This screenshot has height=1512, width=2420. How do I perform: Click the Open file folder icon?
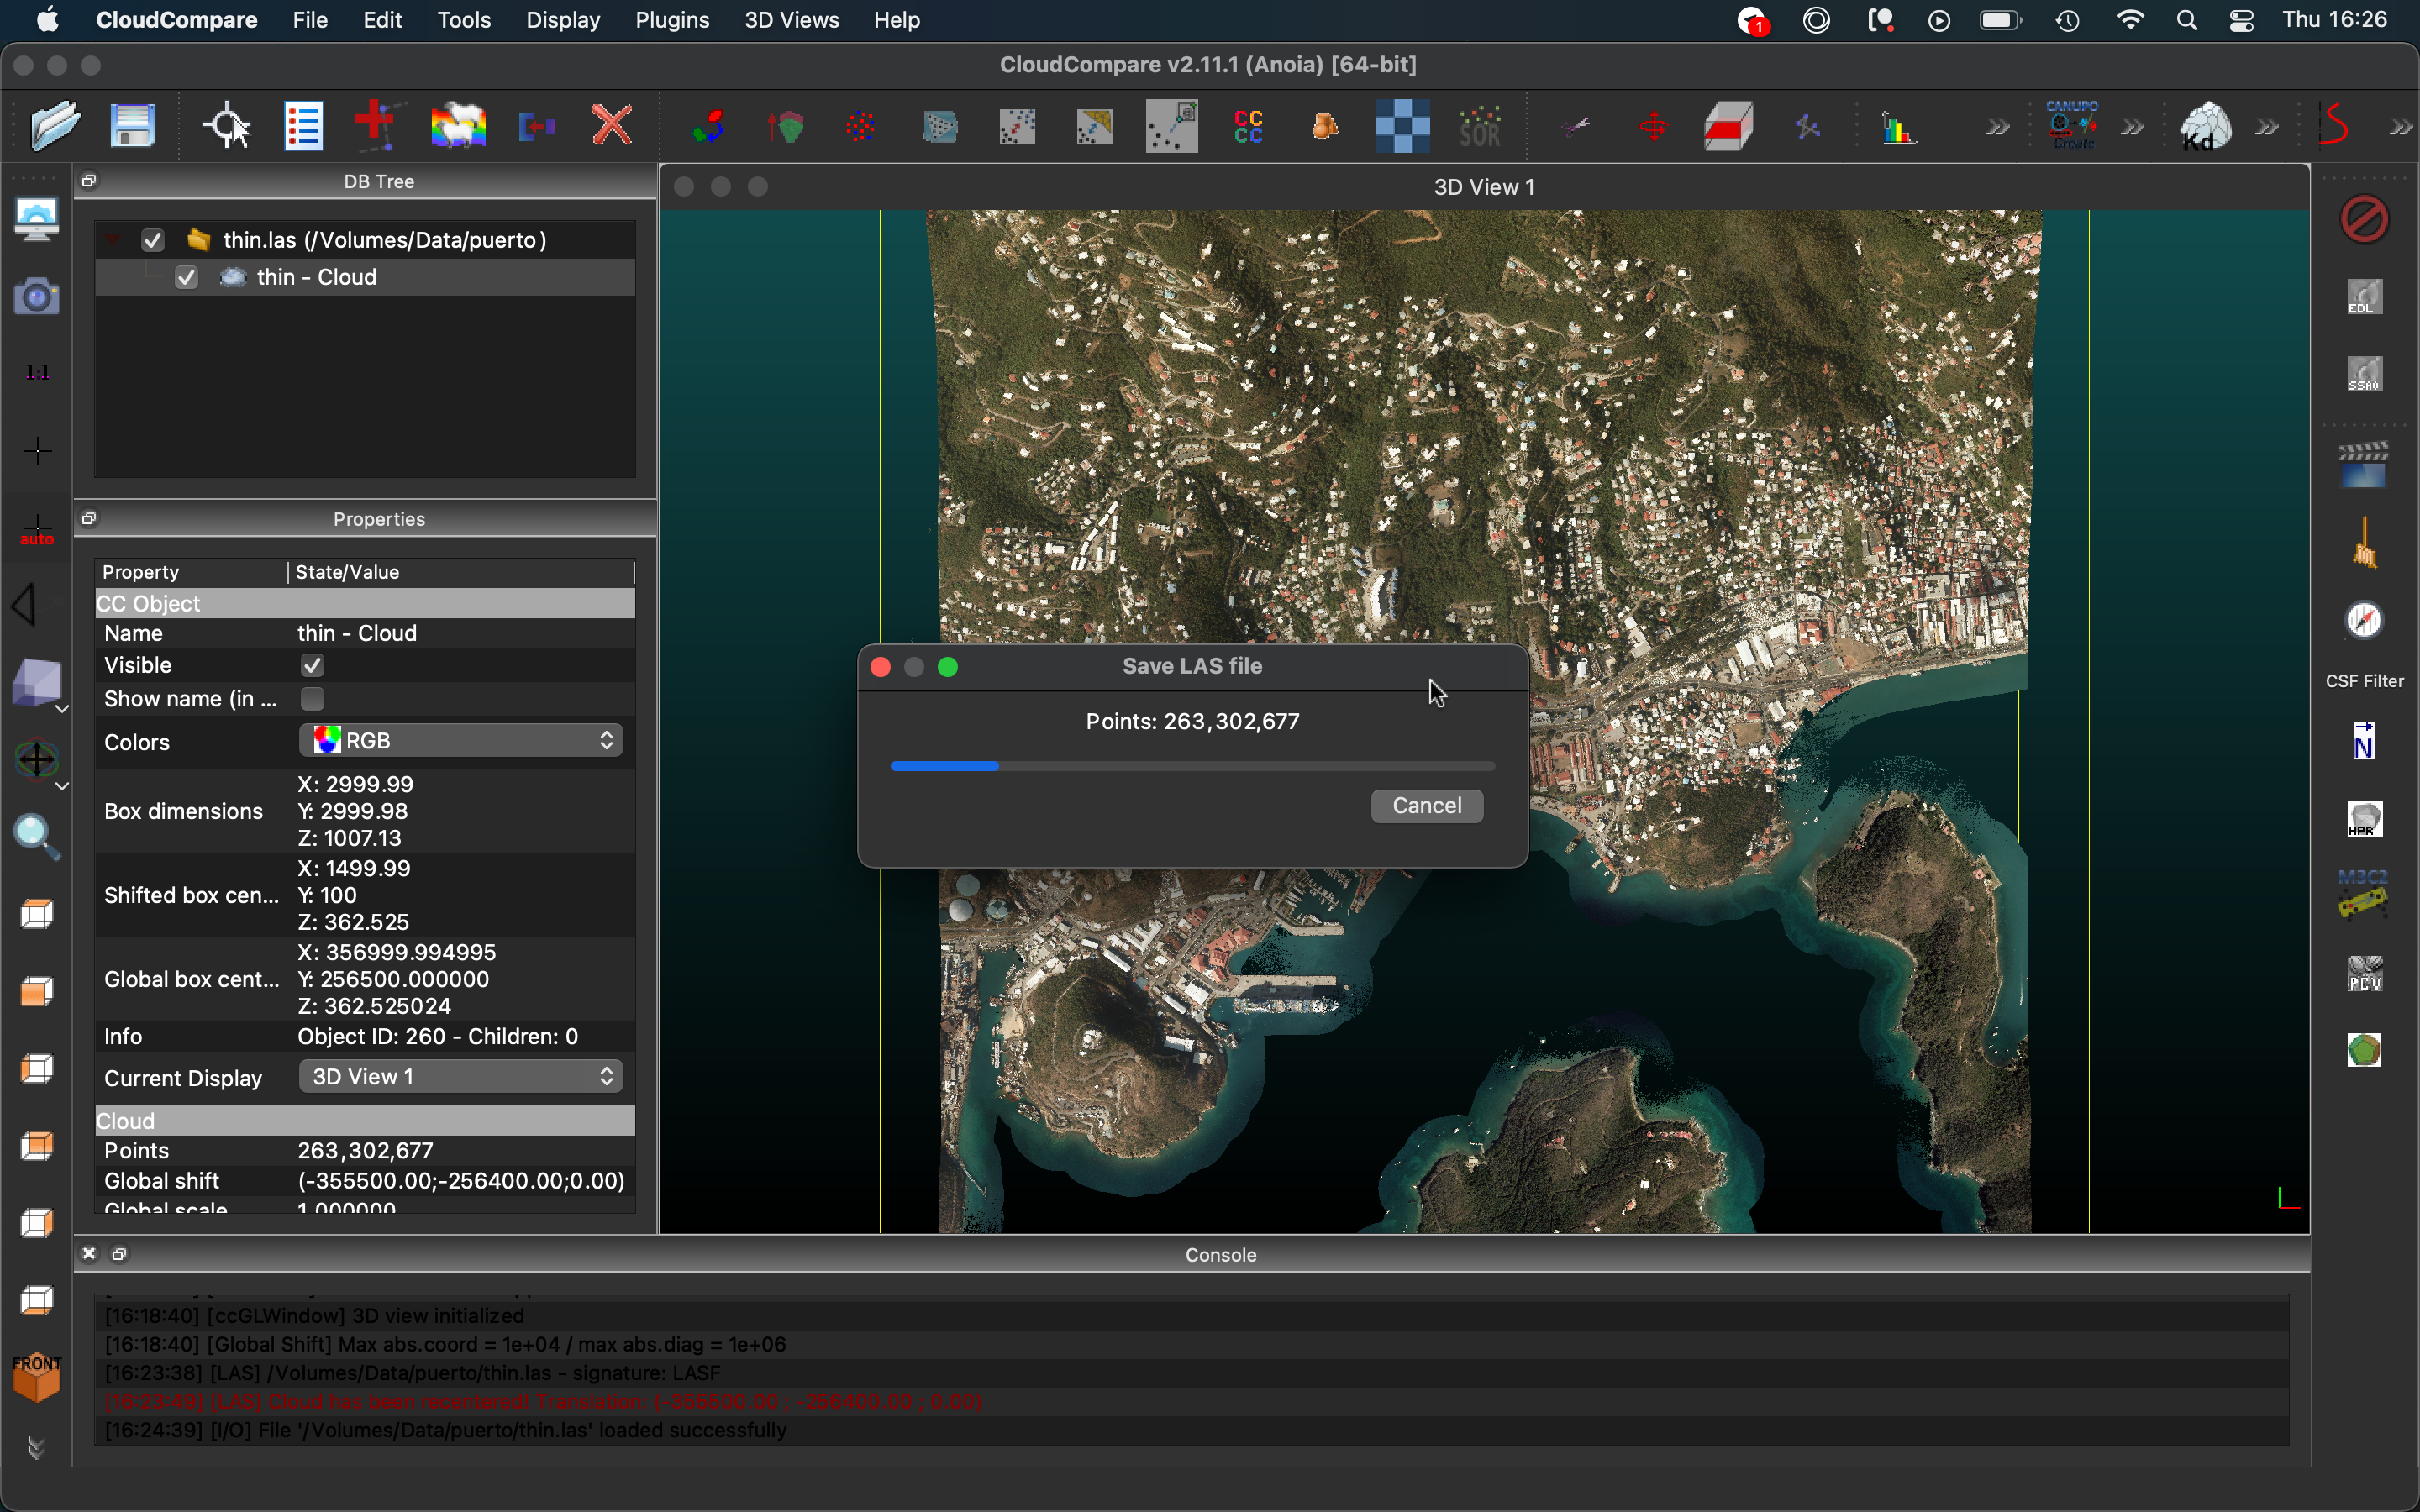(x=54, y=126)
